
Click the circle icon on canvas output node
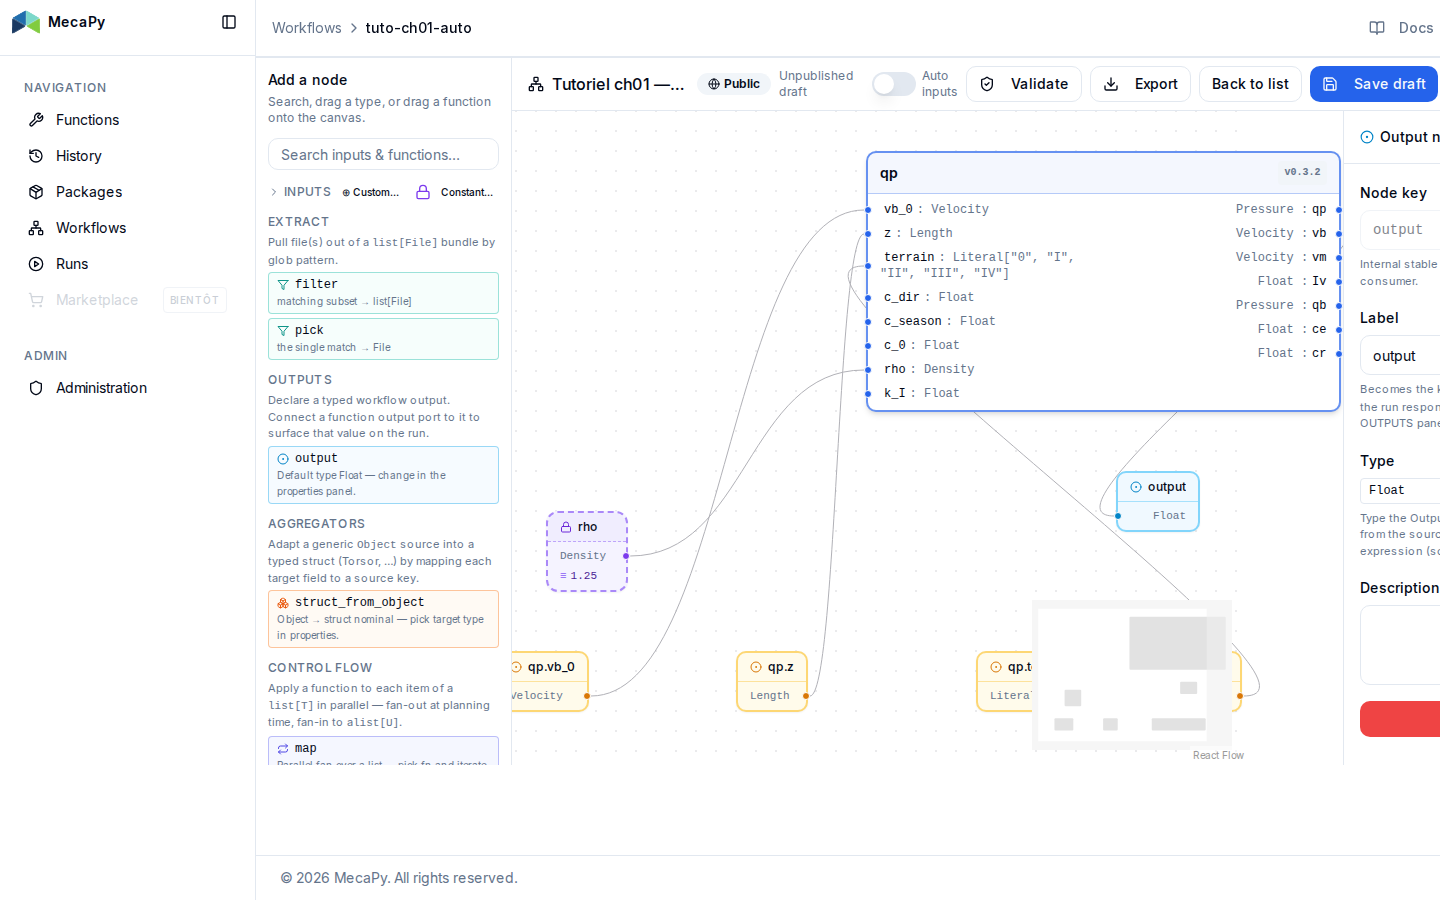(x=1136, y=487)
